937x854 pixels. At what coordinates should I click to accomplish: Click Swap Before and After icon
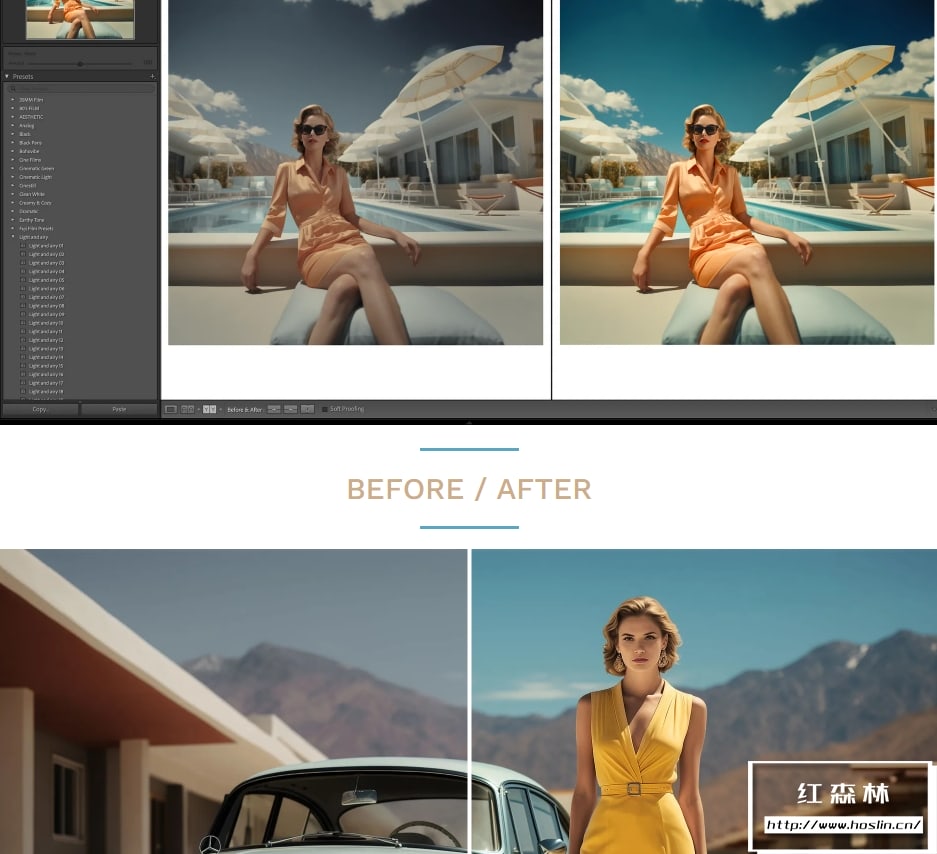click(307, 409)
